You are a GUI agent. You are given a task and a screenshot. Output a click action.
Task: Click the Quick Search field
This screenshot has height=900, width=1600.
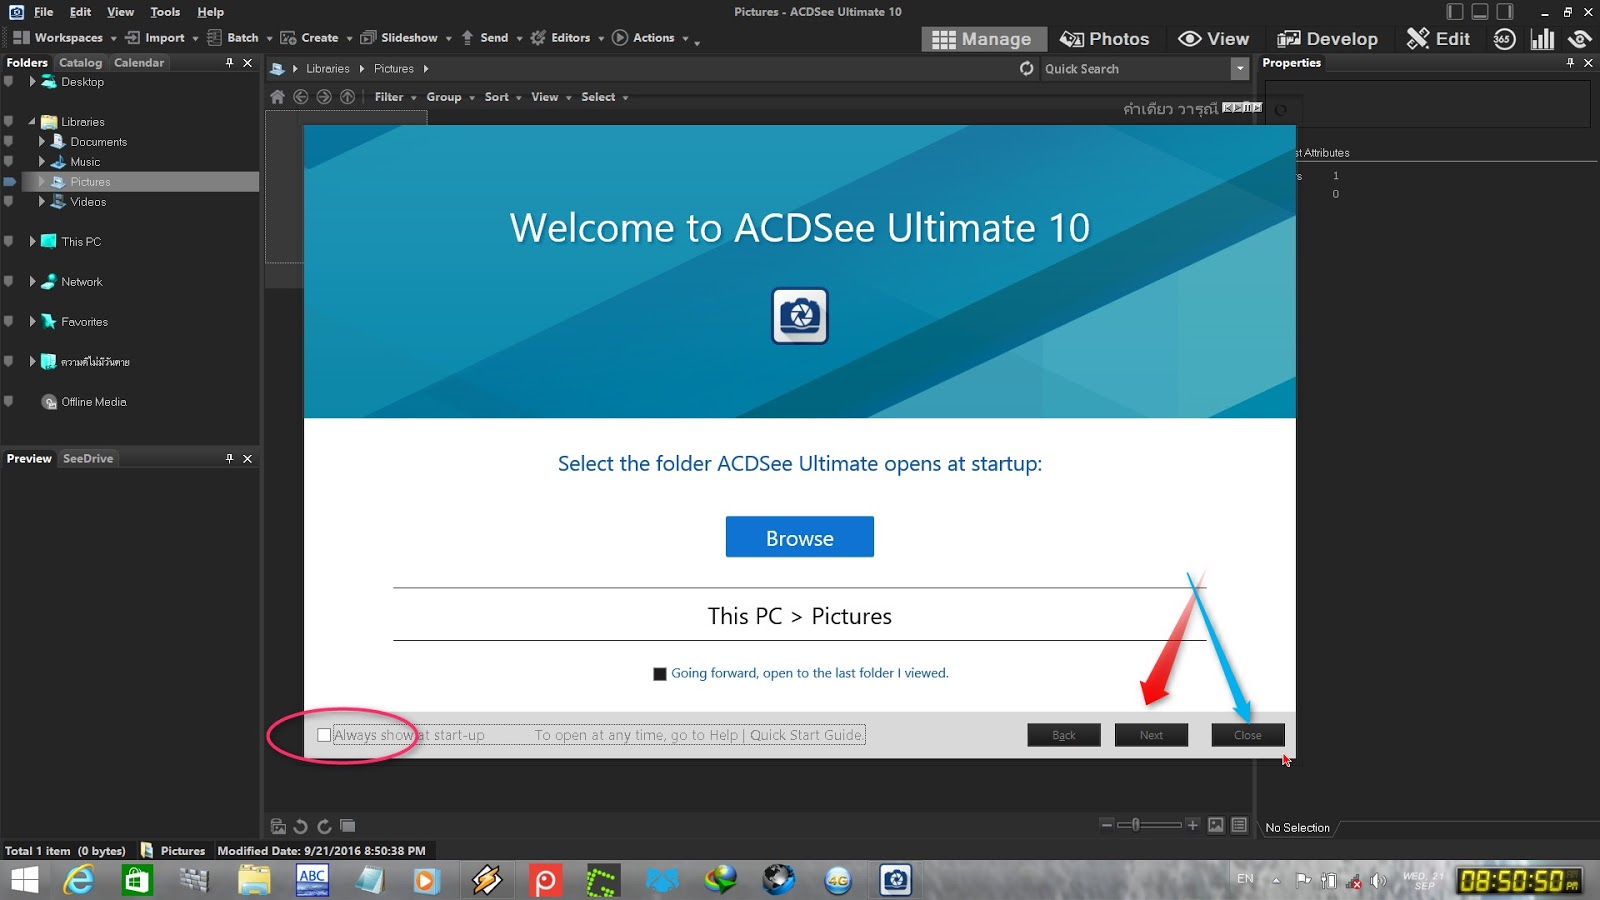(1135, 69)
